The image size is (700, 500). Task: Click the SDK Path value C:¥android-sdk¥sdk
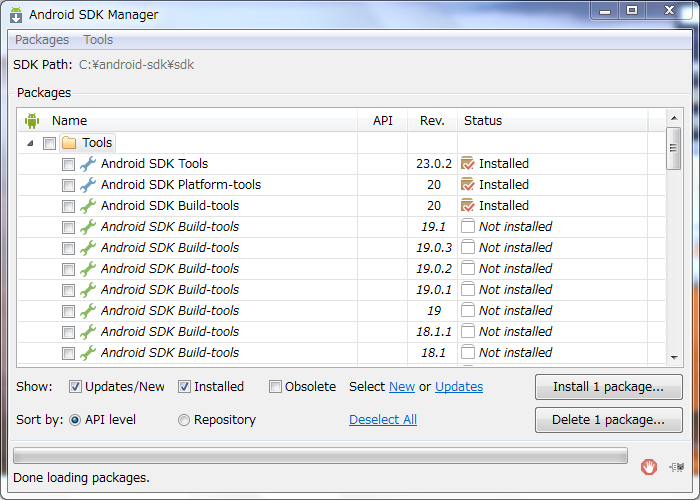coord(136,65)
